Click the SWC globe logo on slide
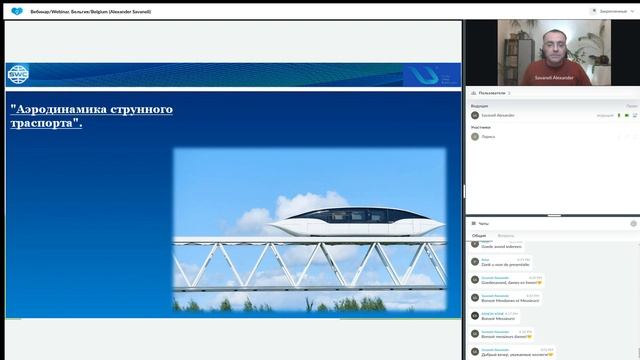Viewport: 640px width, 360px height. [18, 75]
